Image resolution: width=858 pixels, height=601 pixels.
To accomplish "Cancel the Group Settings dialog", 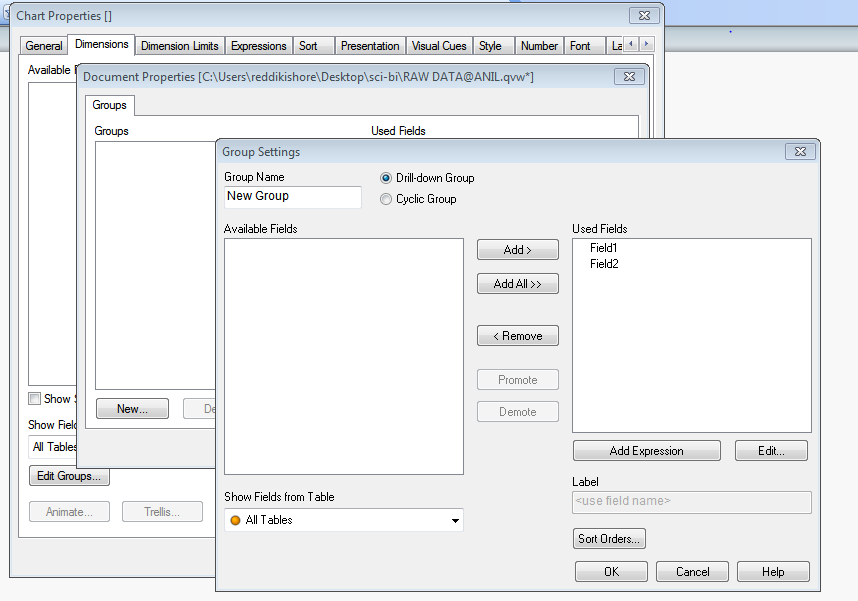I will (692, 571).
